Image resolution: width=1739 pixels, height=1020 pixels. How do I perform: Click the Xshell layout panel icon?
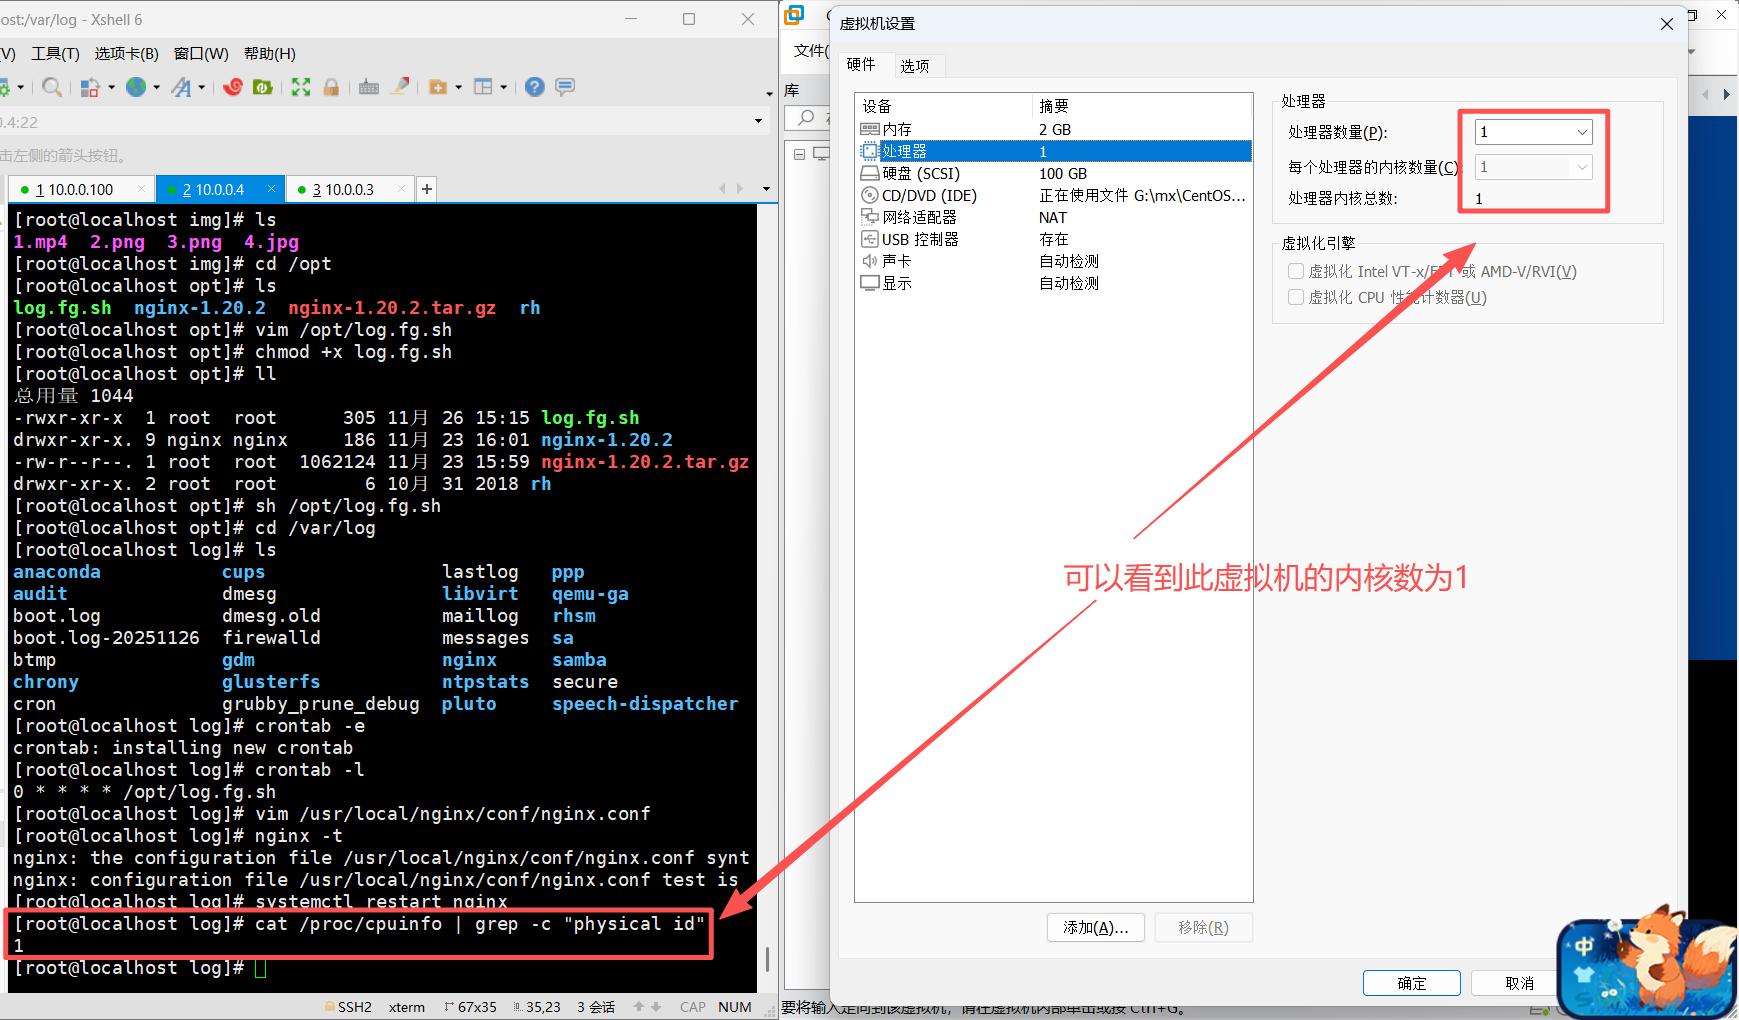coord(483,87)
